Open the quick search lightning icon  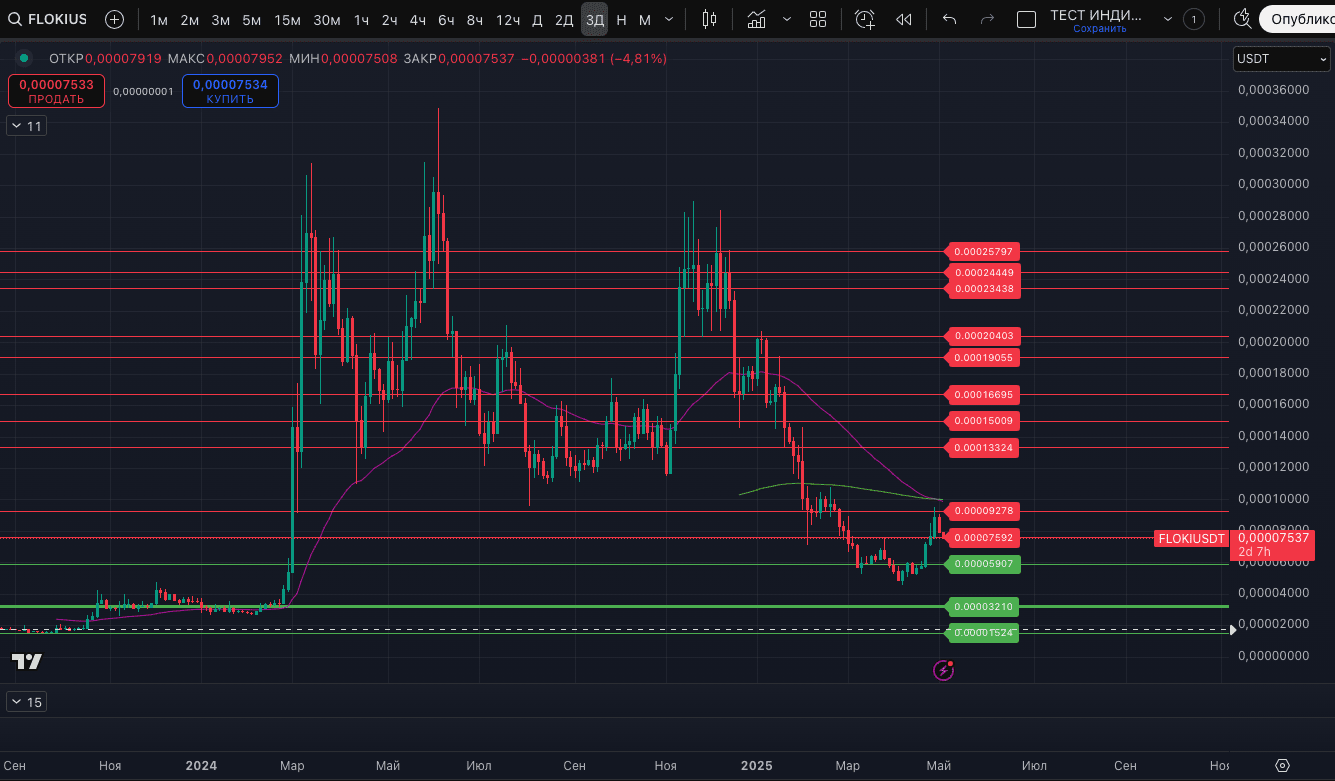[x=1242, y=19]
